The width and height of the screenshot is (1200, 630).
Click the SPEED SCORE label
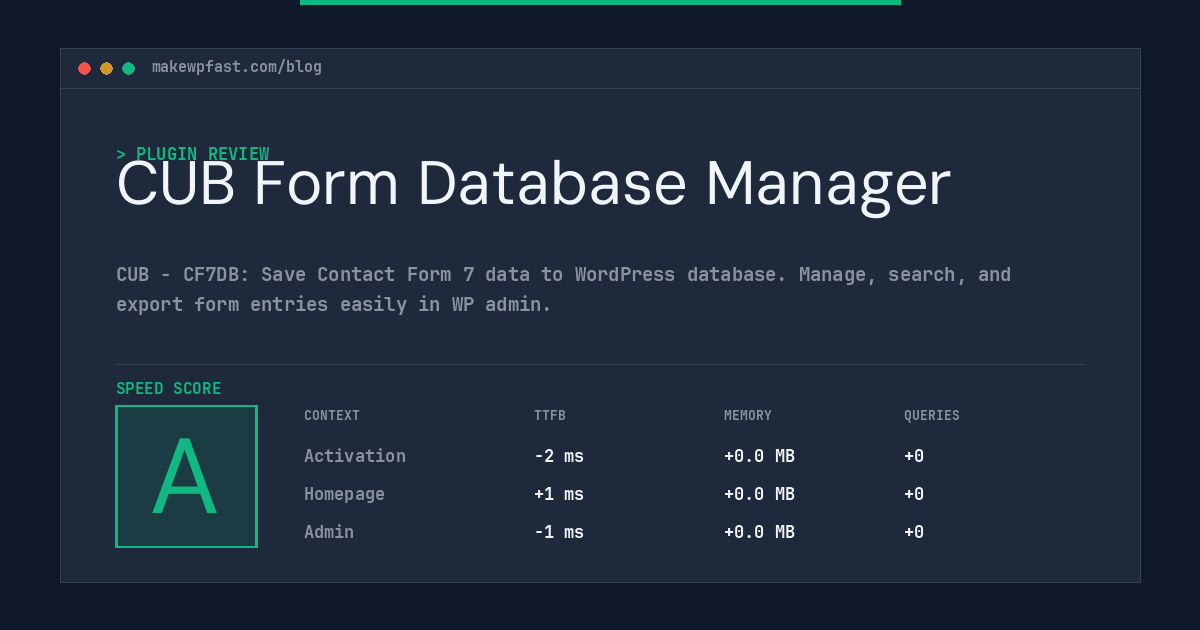pos(169,389)
